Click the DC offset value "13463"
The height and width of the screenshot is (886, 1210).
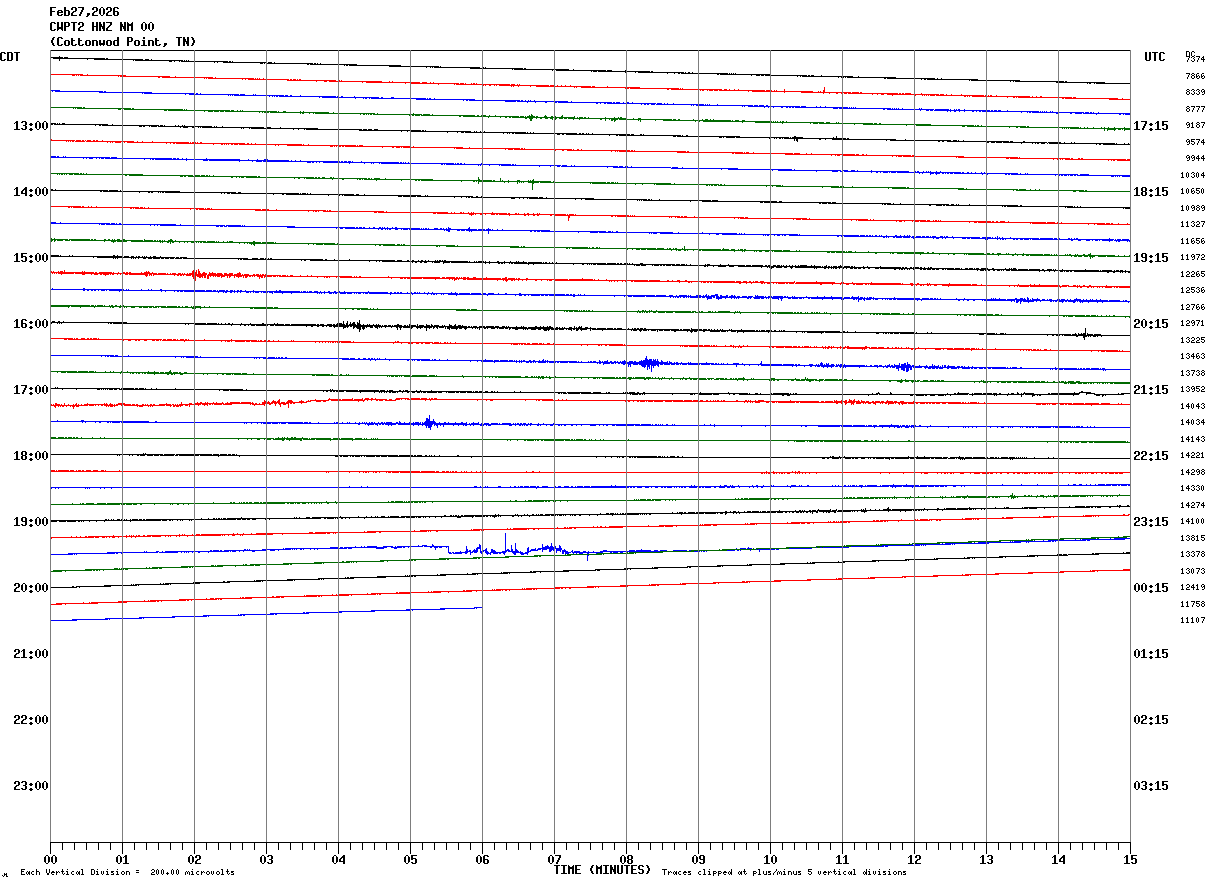(x=1192, y=356)
